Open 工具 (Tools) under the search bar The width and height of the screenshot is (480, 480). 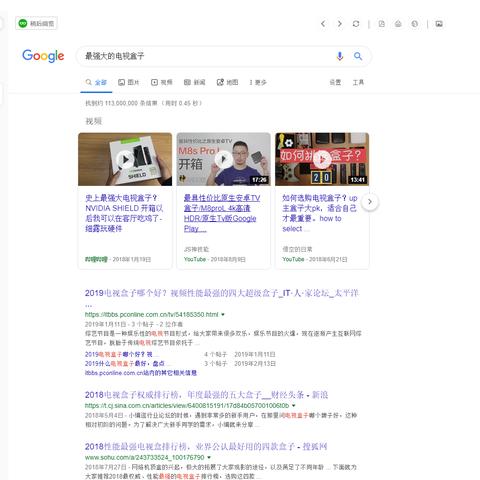point(358,82)
